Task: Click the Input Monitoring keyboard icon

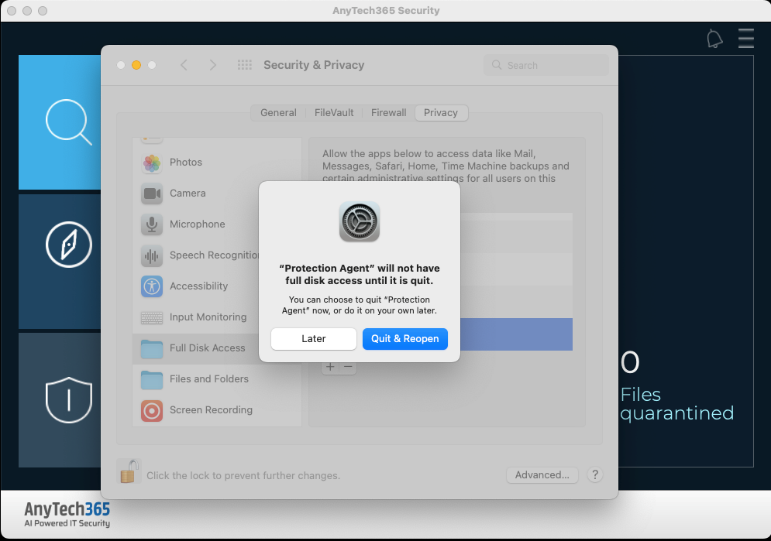Action: [x=152, y=318]
